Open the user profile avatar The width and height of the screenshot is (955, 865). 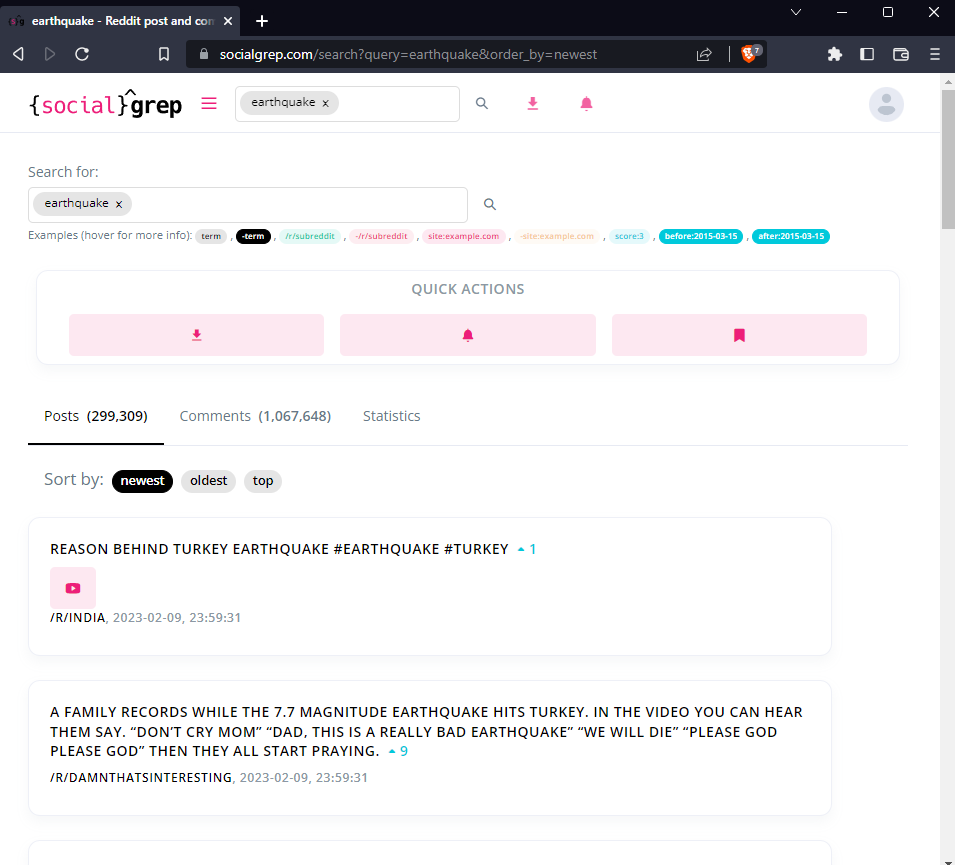(886, 105)
